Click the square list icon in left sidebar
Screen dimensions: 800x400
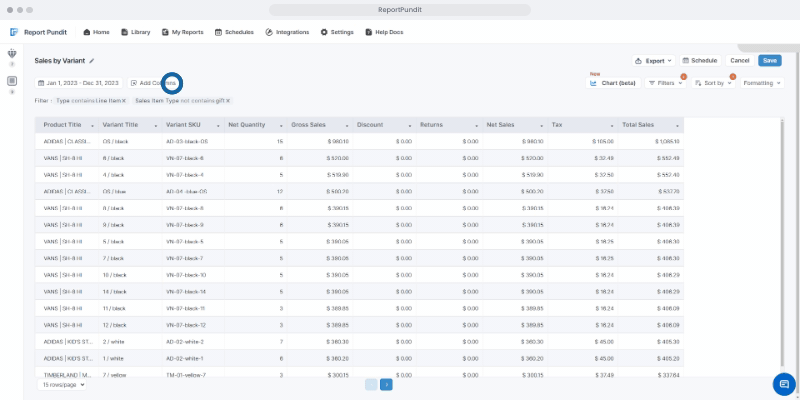12,80
